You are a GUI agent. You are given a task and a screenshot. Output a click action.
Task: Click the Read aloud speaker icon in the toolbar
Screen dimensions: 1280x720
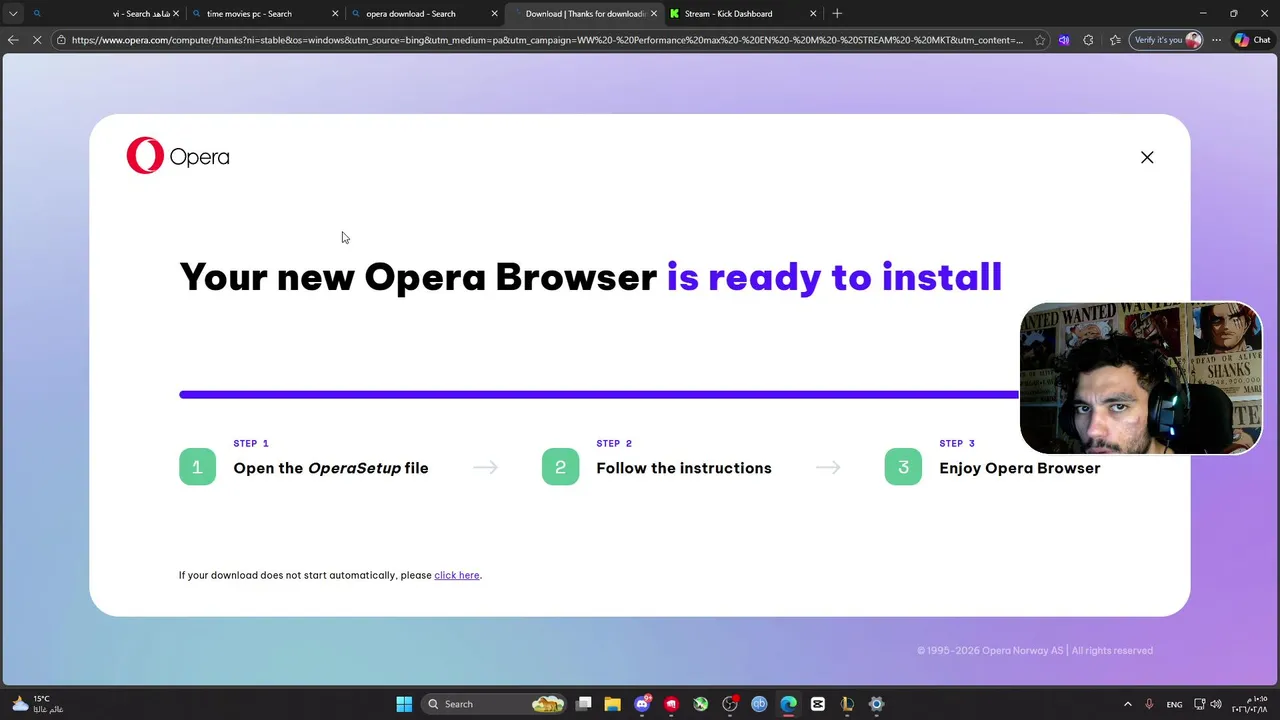coord(1064,40)
